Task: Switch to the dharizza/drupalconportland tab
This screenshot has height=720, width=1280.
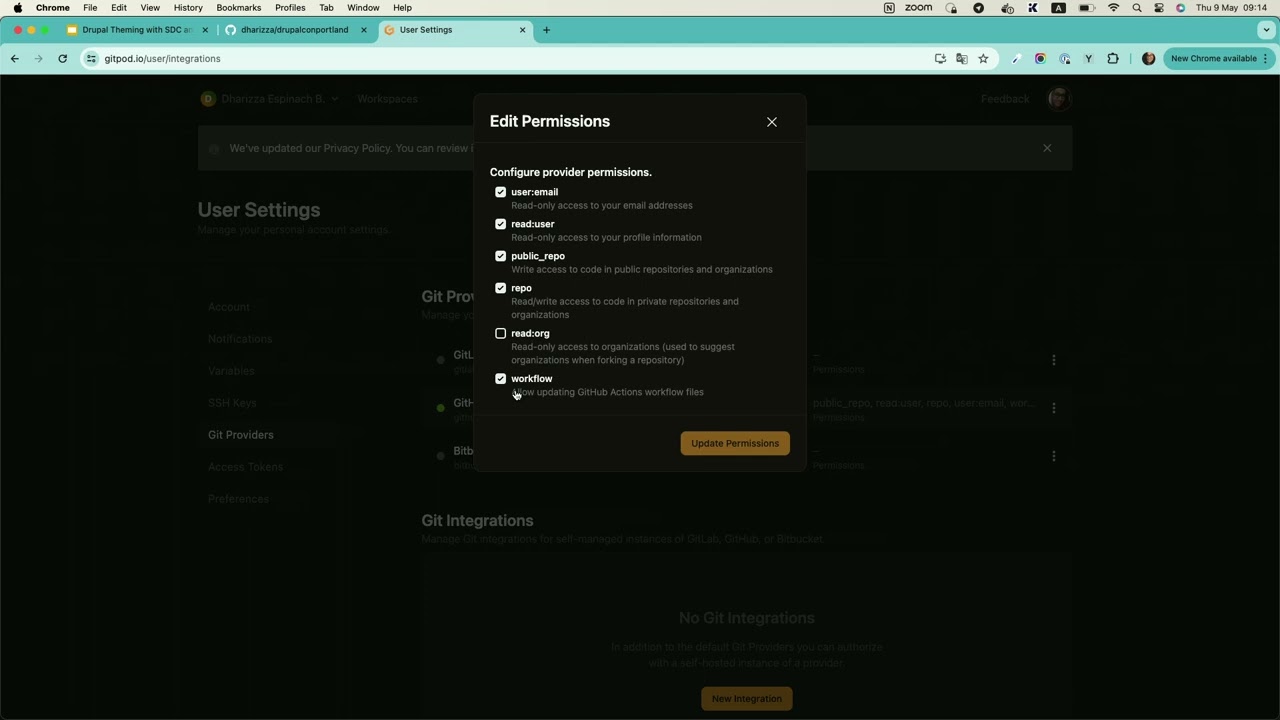Action: click(x=295, y=30)
